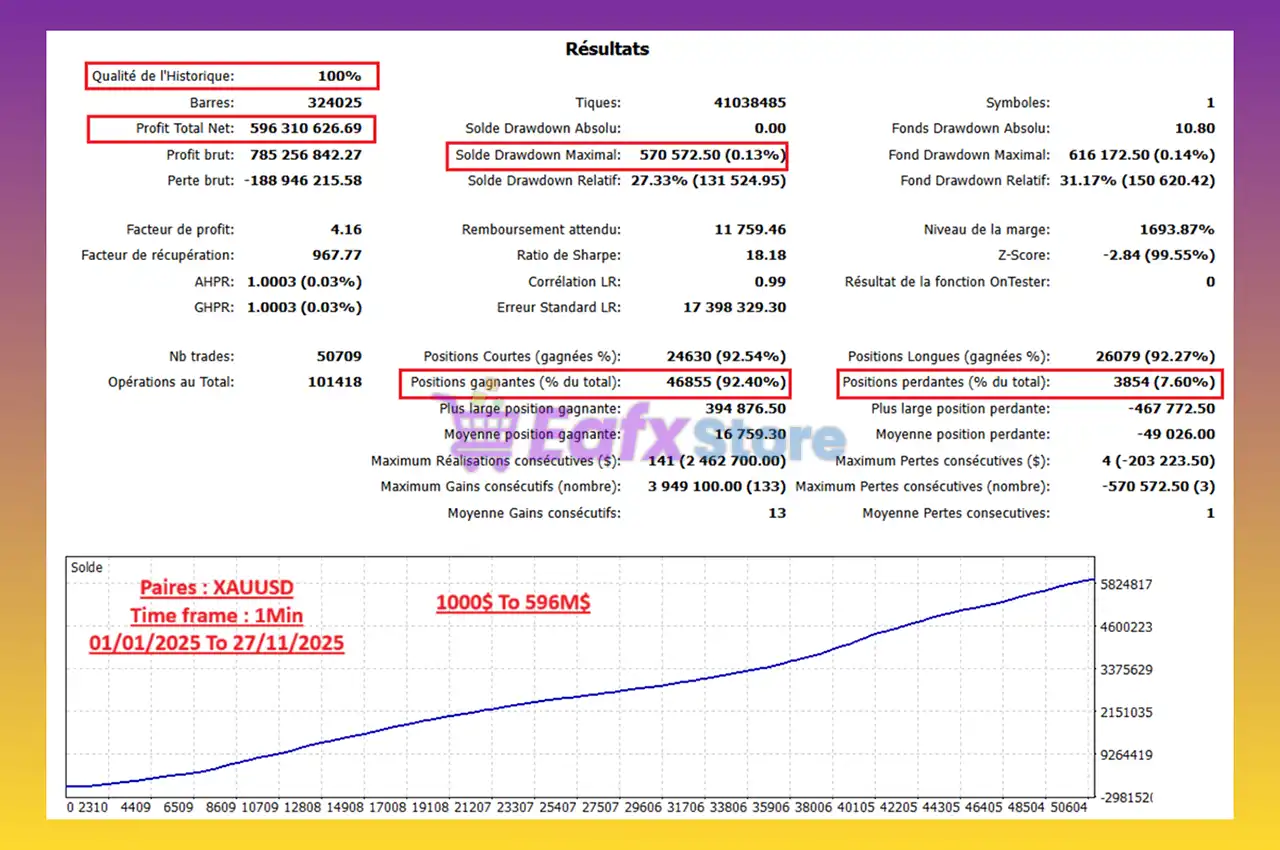The height and width of the screenshot is (850, 1280).
Task: Click the Niveau de la marge value
Action: pos(1178,229)
